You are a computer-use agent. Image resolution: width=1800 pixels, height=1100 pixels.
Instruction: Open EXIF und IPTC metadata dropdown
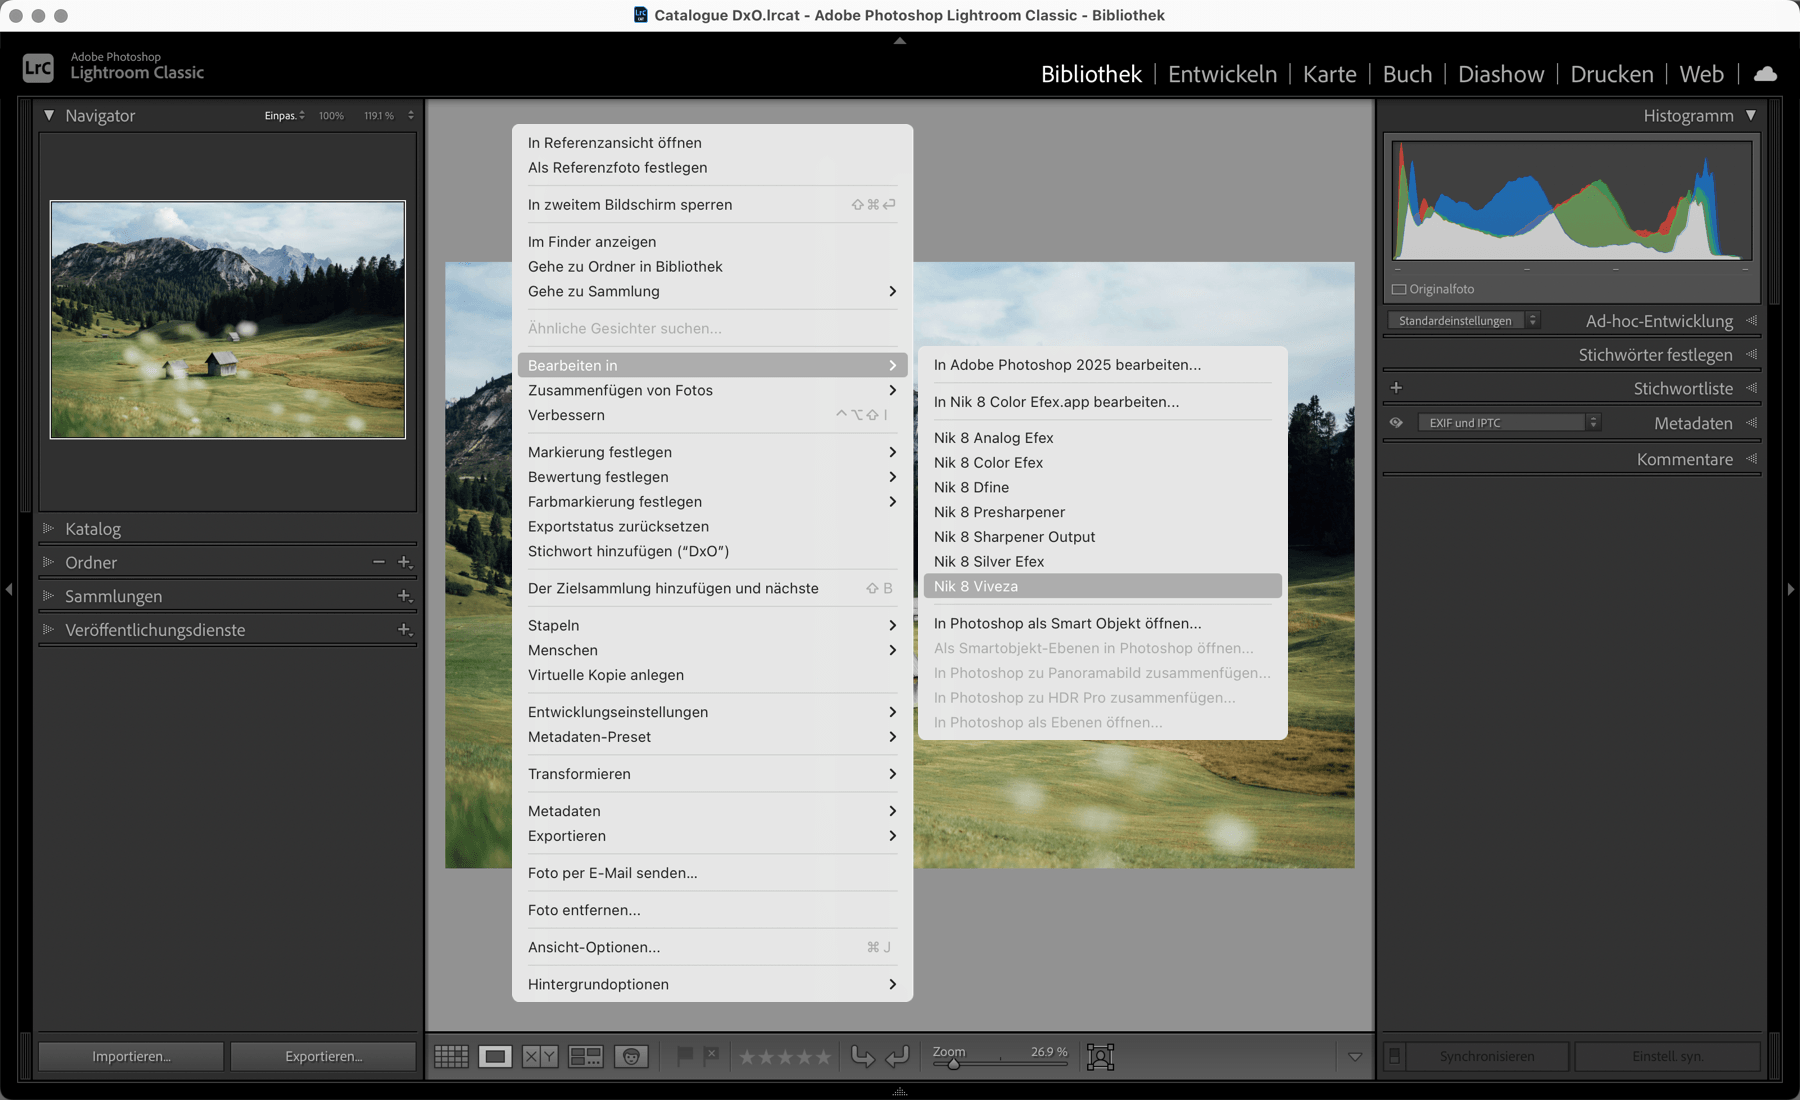pyautogui.click(x=1509, y=423)
